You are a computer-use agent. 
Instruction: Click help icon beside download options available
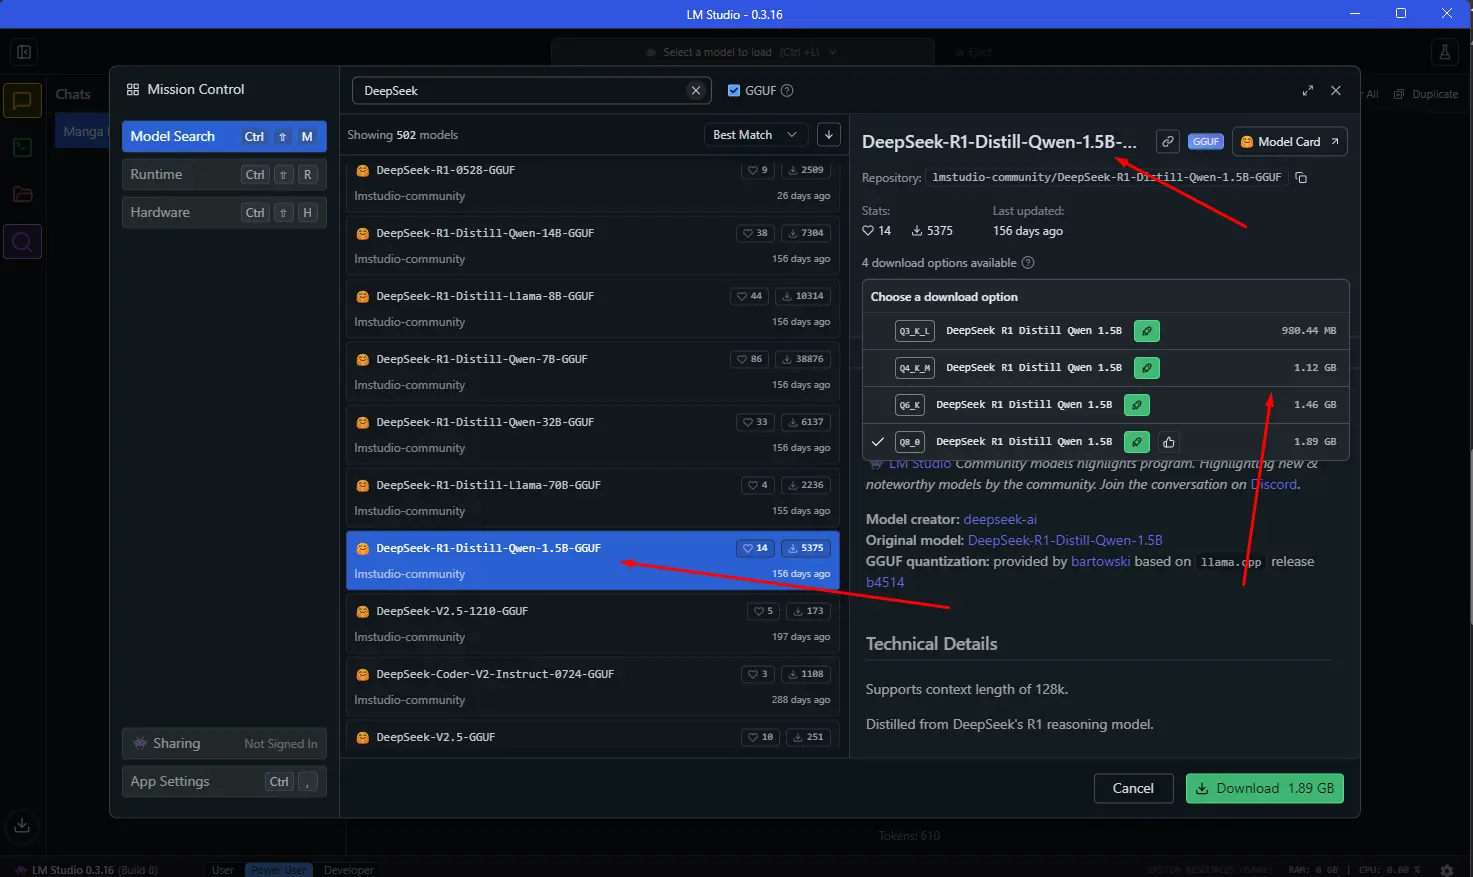pos(1028,263)
